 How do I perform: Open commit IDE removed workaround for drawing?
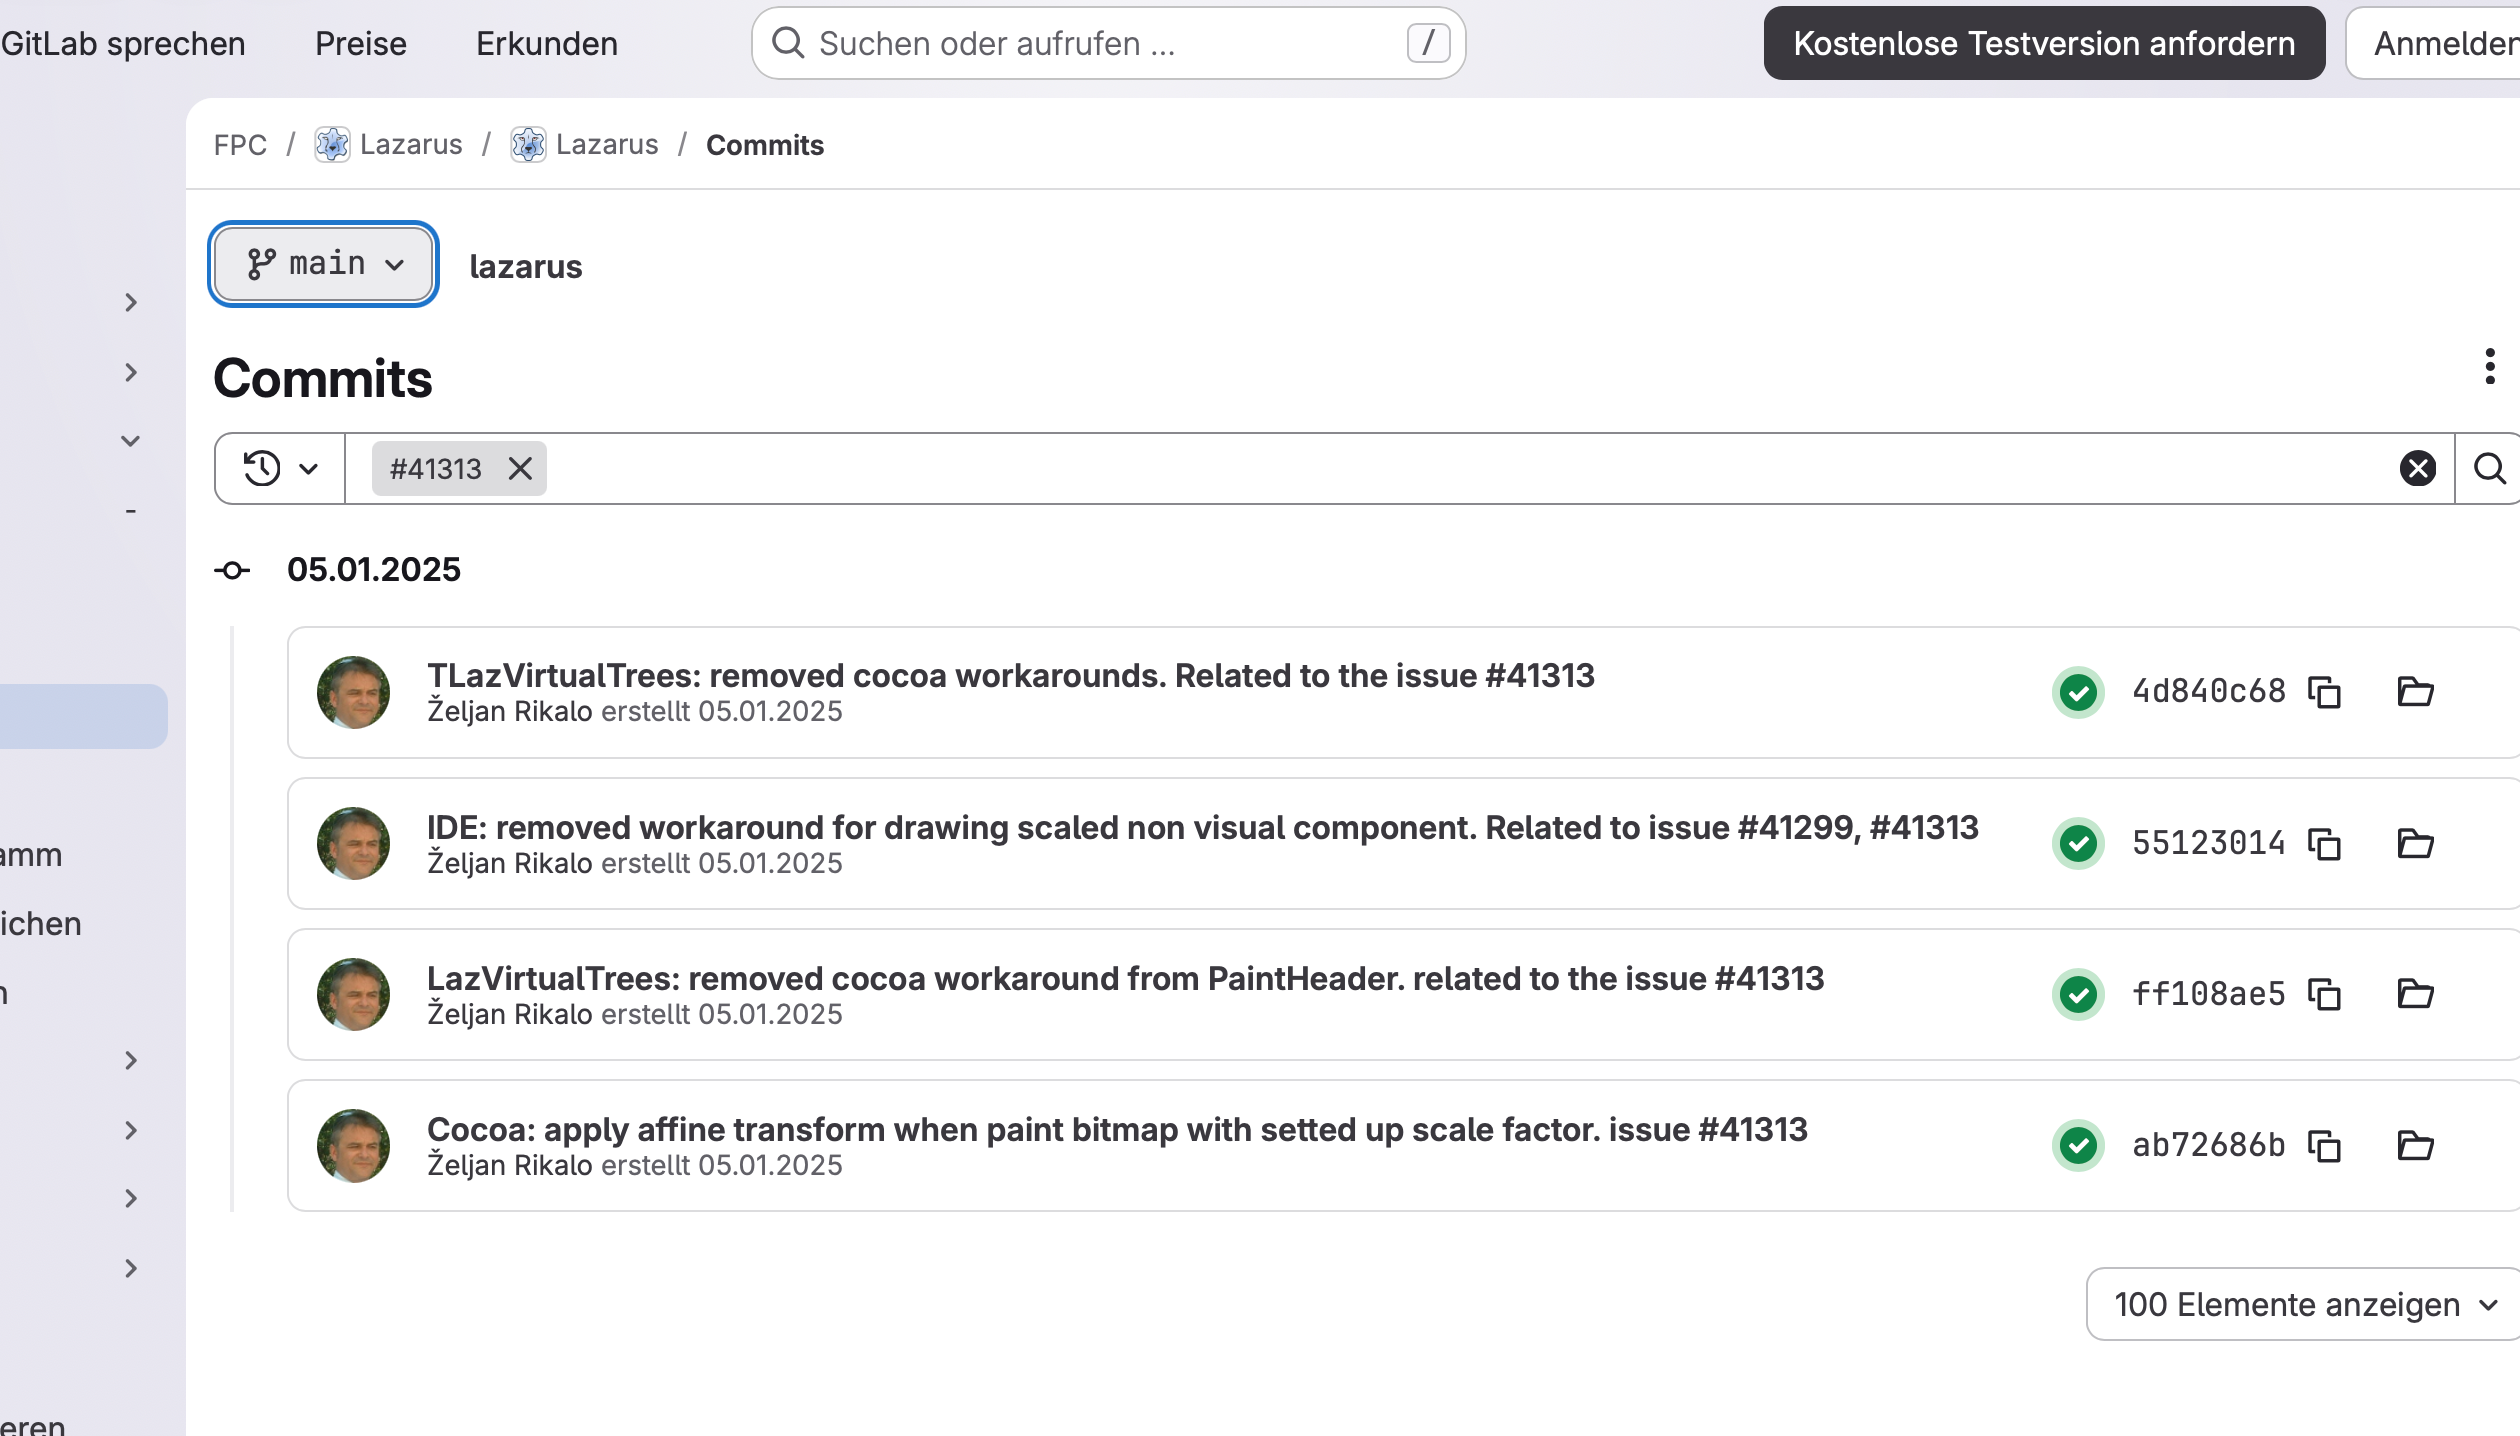pyautogui.click(x=1203, y=828)
